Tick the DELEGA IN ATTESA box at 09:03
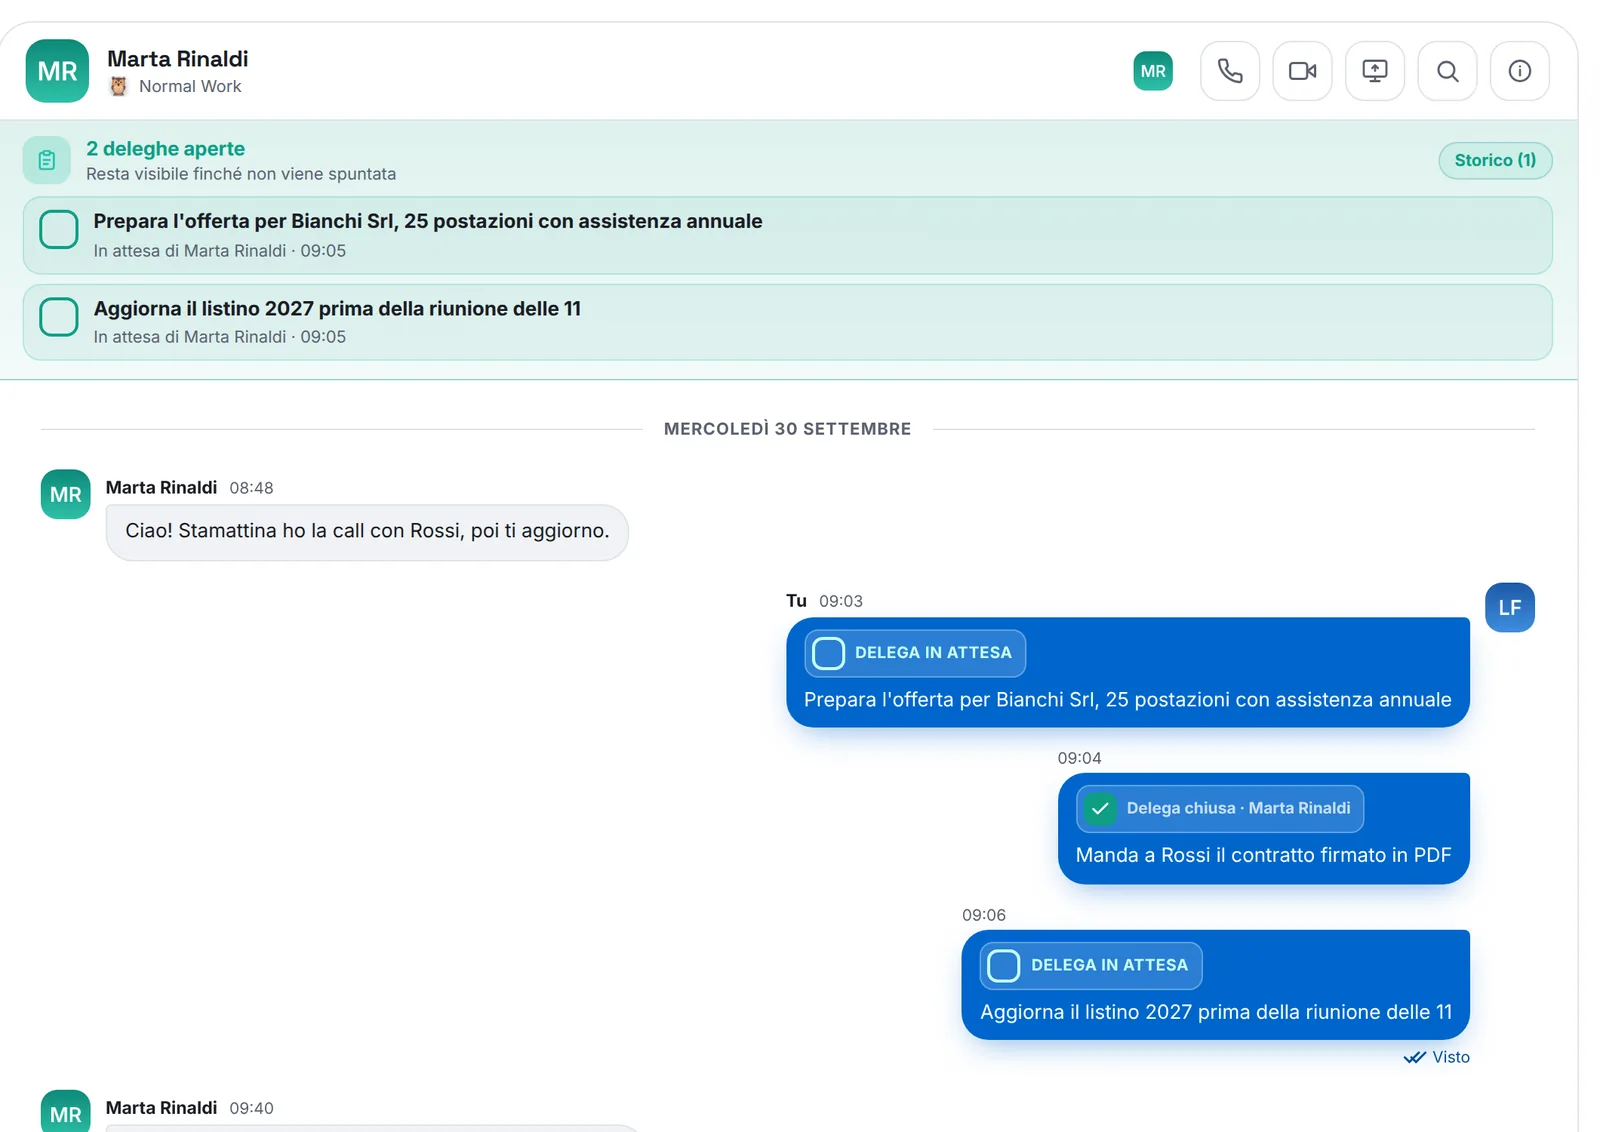The width and height of the screenshot is (1600, 1132). pos(828,653)
